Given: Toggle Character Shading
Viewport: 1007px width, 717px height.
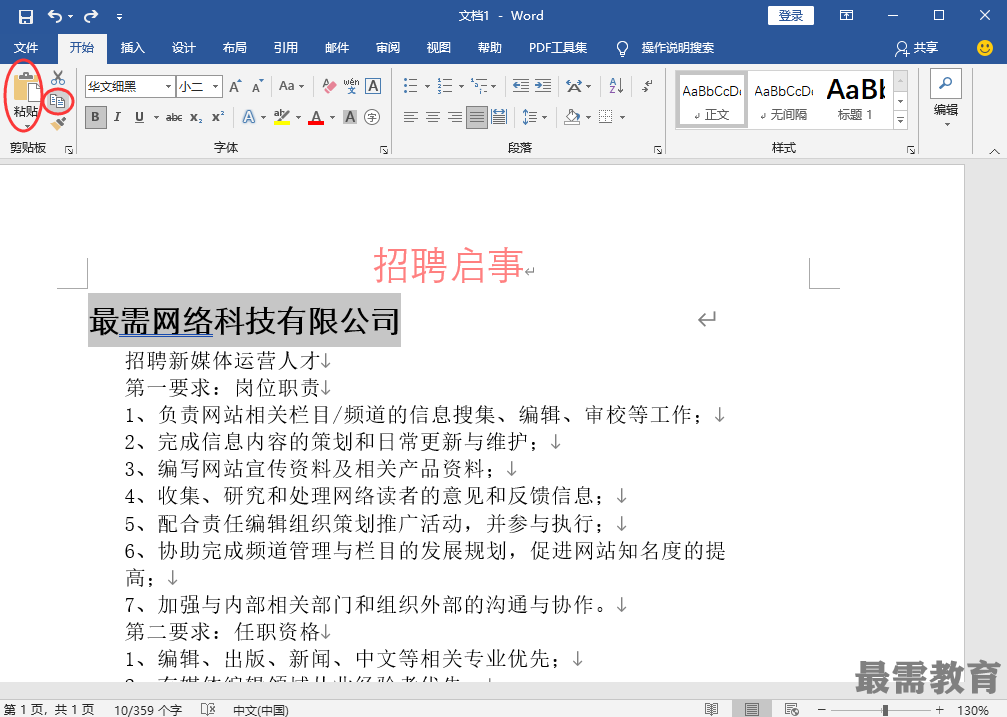Looking at the screenshot, I should pos(350,117).
